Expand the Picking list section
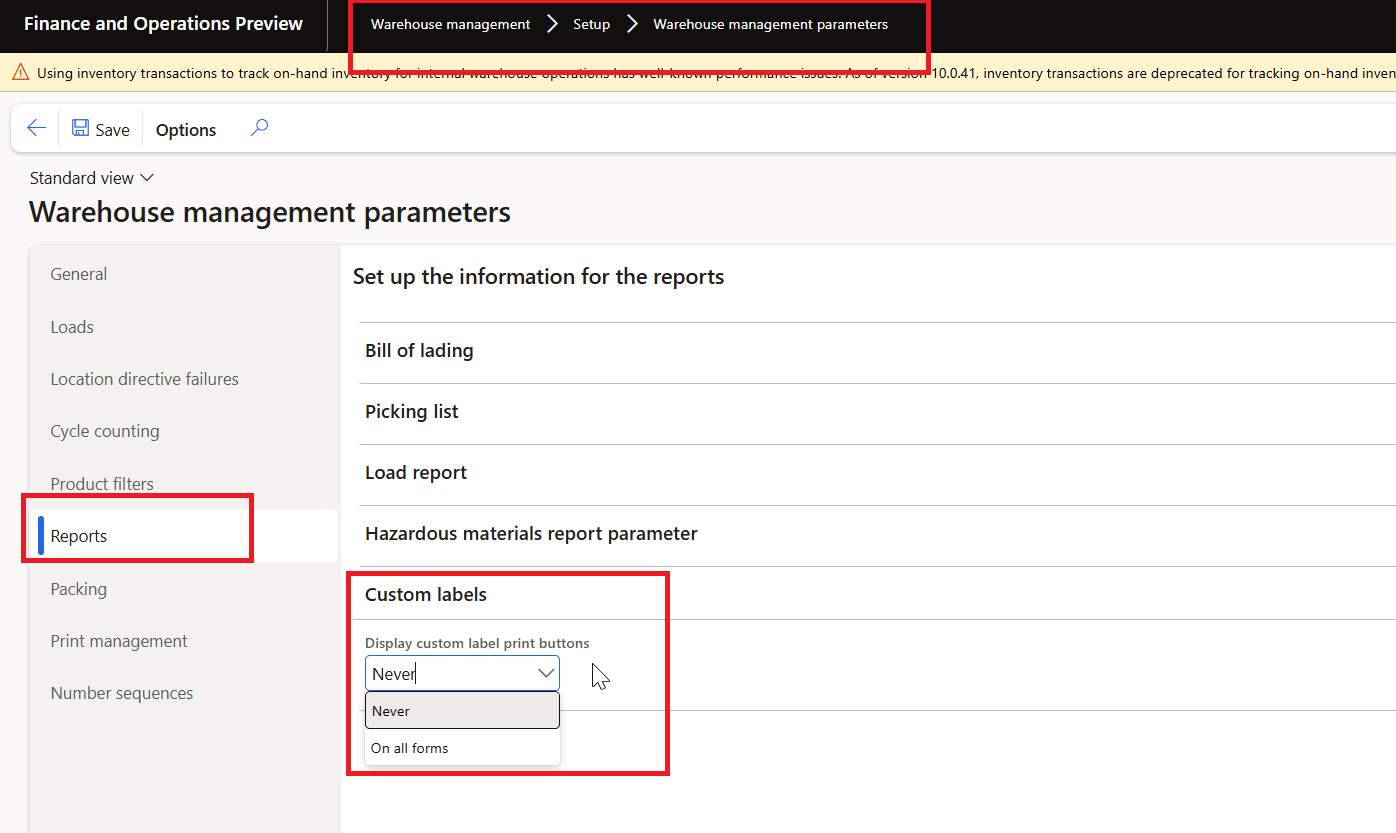The width and height of the screenshot is (1396, 833). coord(877,412)
